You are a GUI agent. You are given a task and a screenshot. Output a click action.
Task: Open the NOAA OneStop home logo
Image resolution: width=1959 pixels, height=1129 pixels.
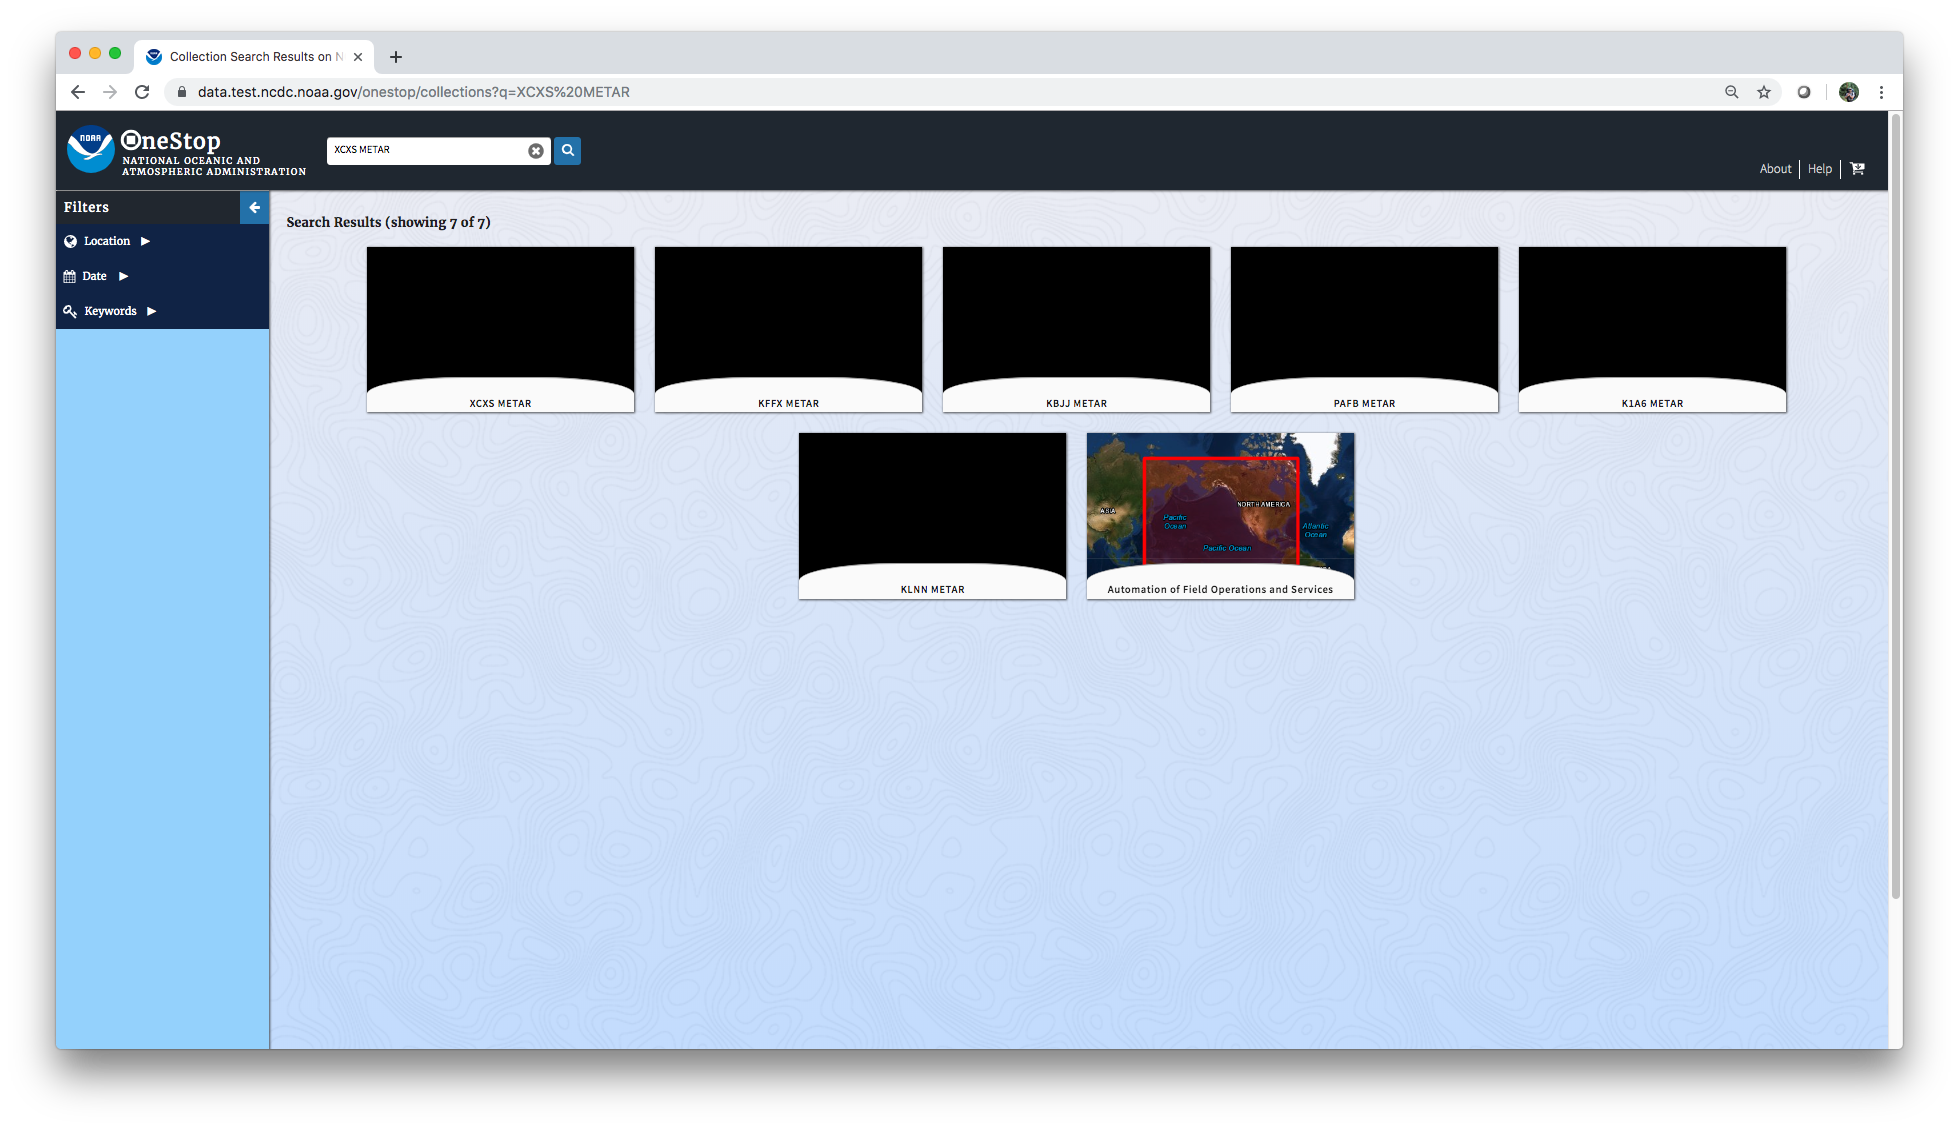(x=91, y=150)
